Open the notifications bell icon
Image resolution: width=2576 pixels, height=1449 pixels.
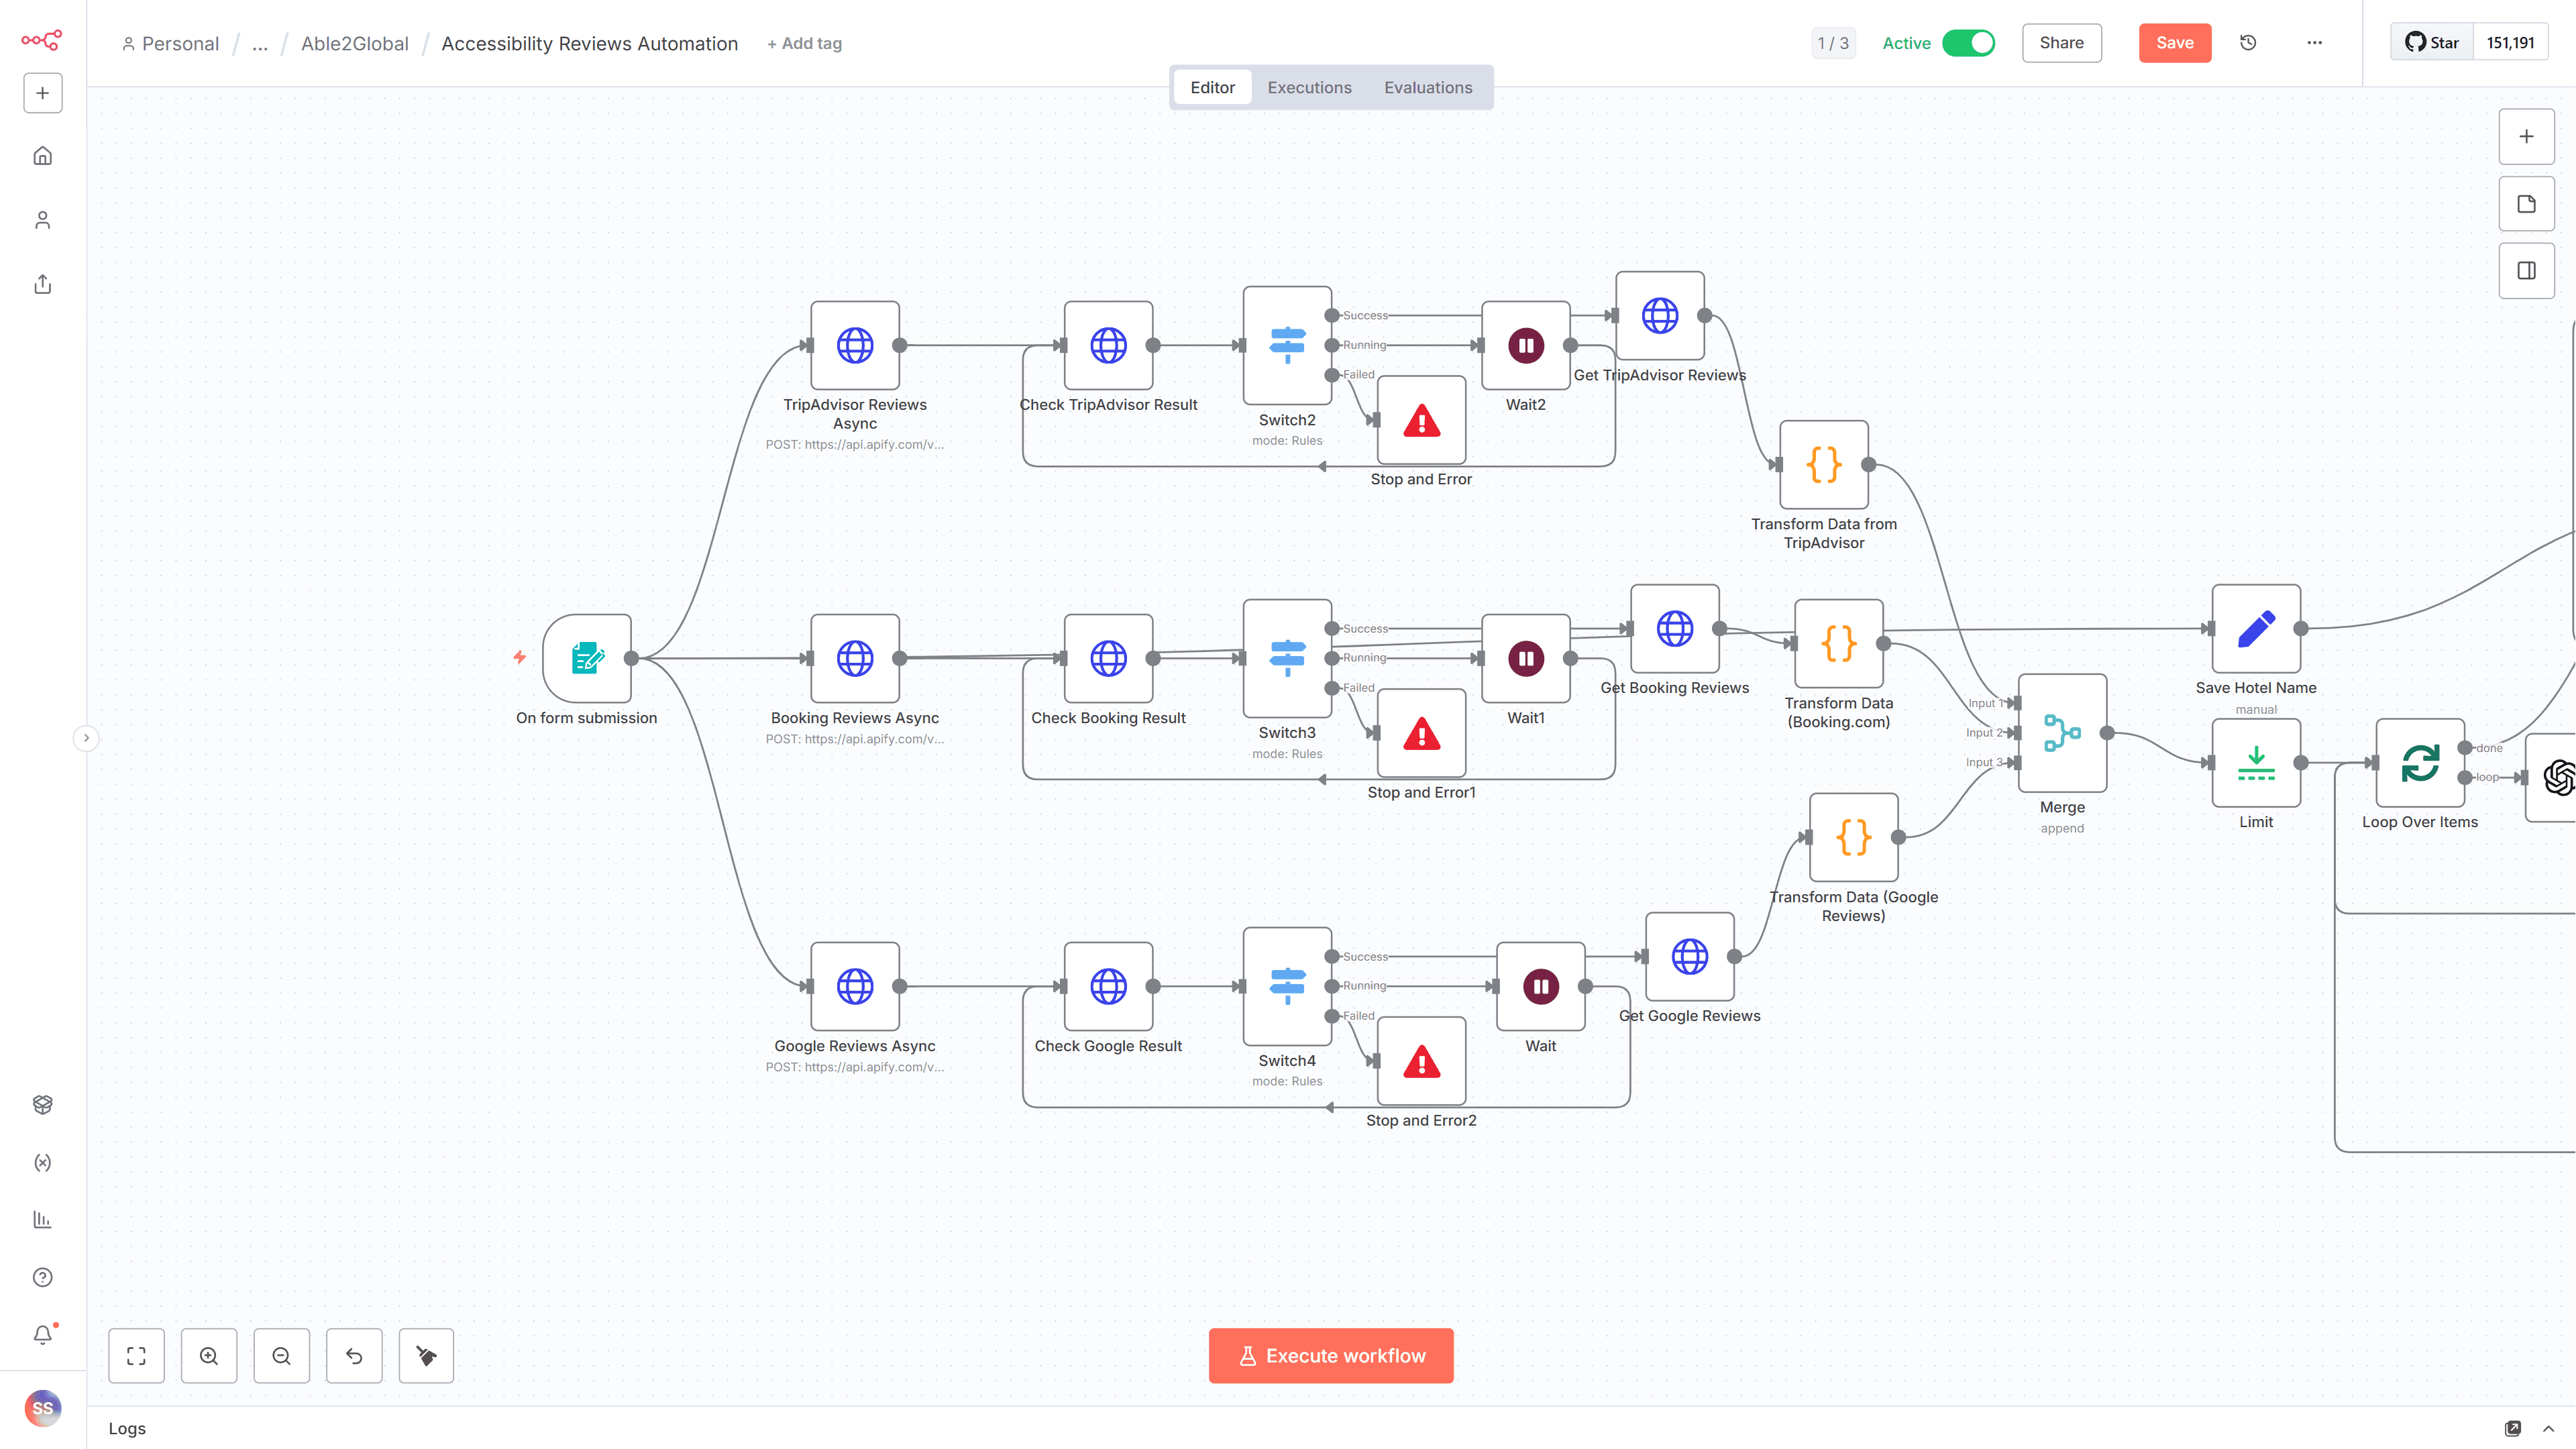42,1335
